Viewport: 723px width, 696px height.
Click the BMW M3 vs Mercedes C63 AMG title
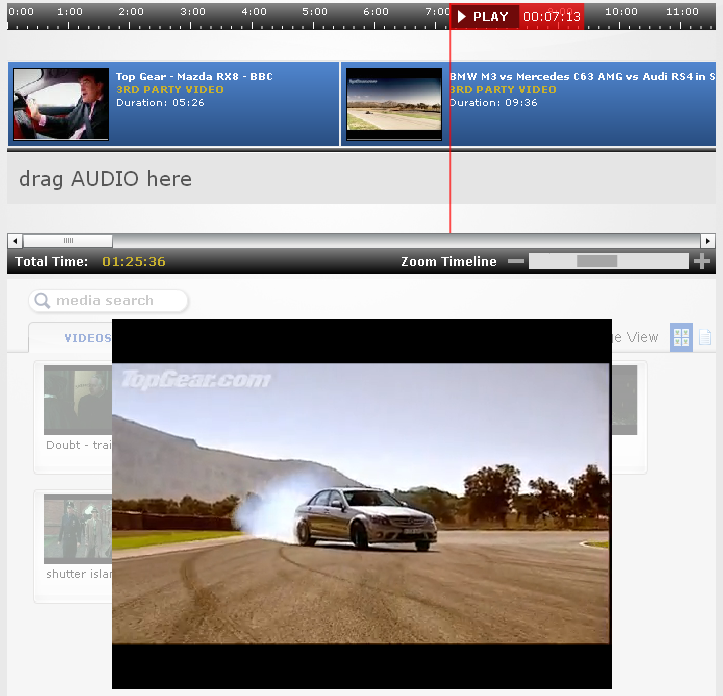pos(583,77)
